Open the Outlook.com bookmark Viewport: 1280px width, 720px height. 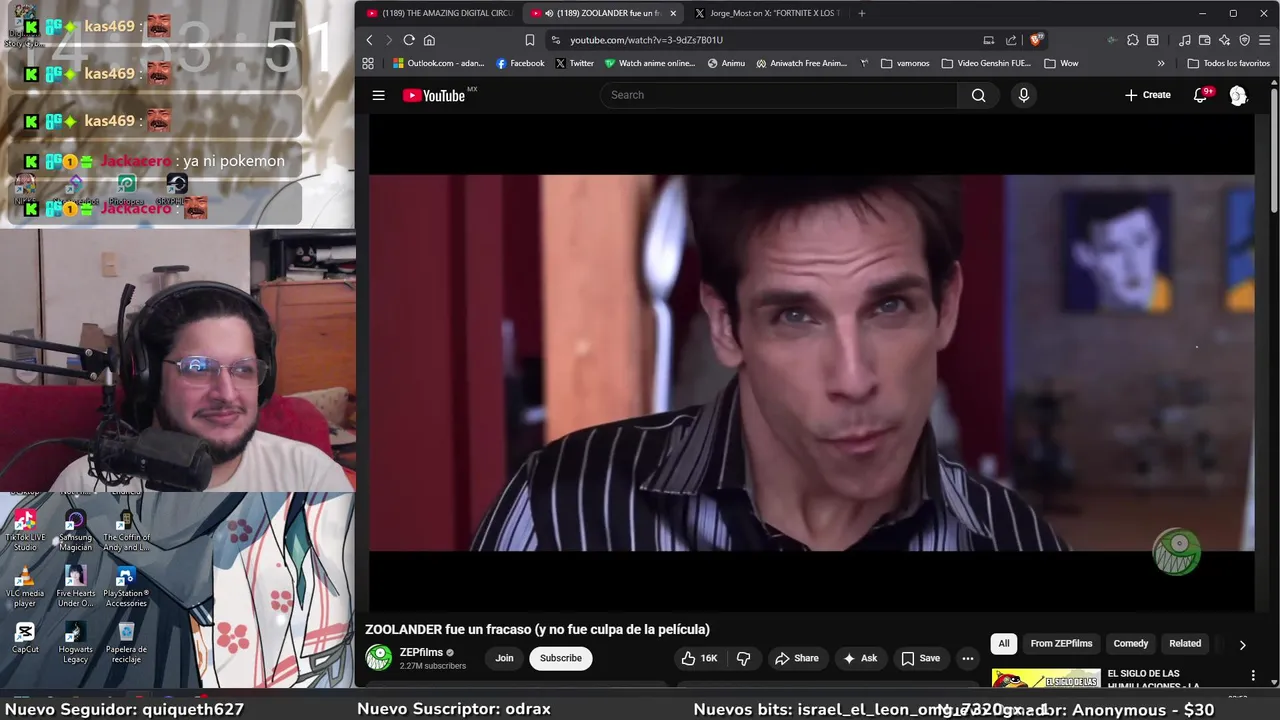[438, 63]
